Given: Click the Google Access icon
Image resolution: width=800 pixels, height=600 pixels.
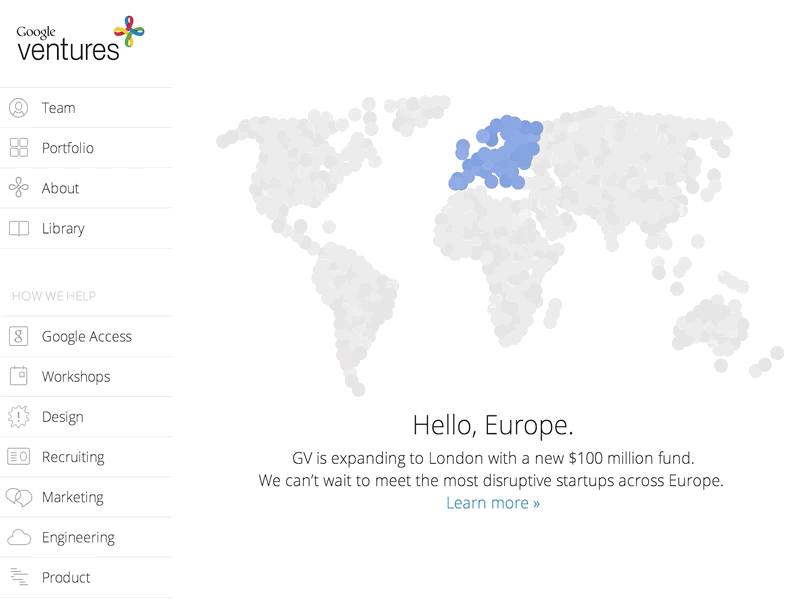Looking at the screenshot, I should coord(18,337).
